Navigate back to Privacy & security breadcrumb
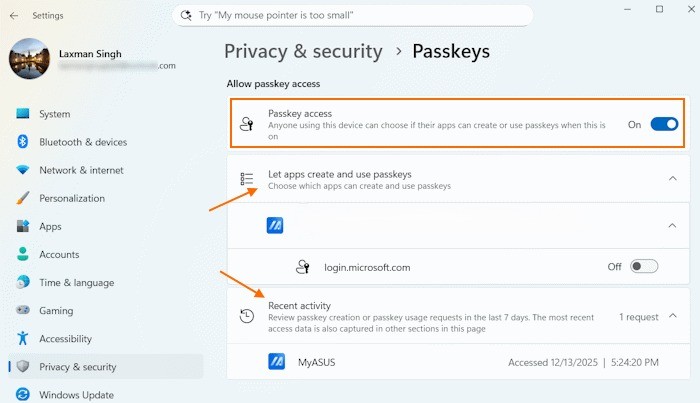The height and width of the screenshot is (403, 700). click(x=303, y=51)
